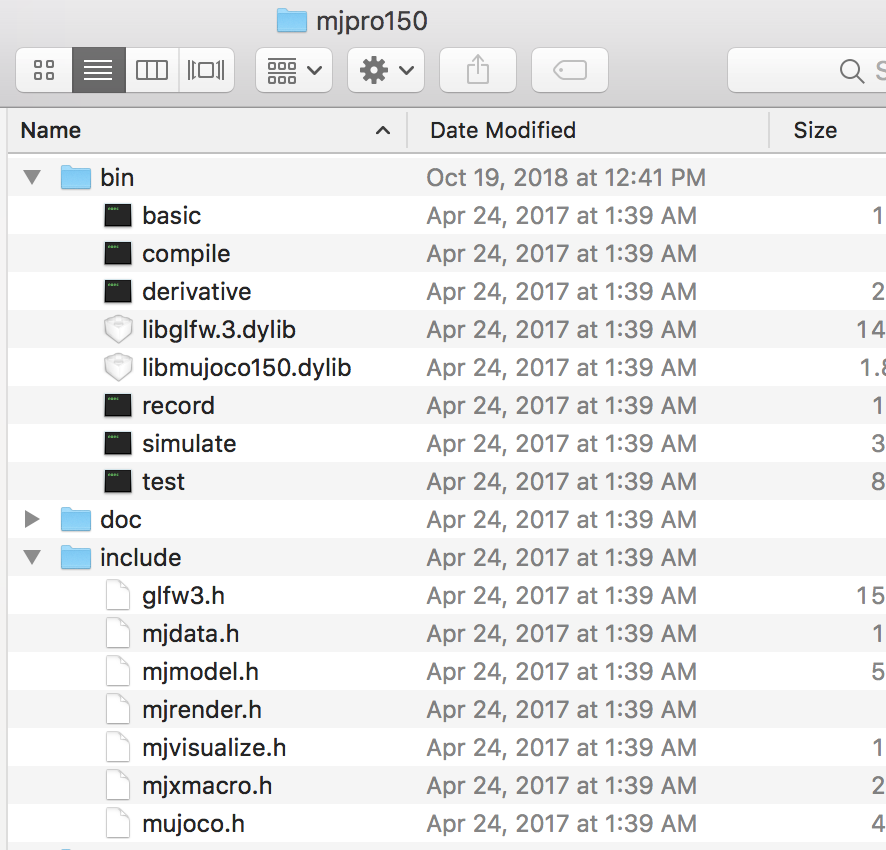This screenshot has width=886, height=850.
Task: Sort files by the Name column
Action: [x=50, y=130]
